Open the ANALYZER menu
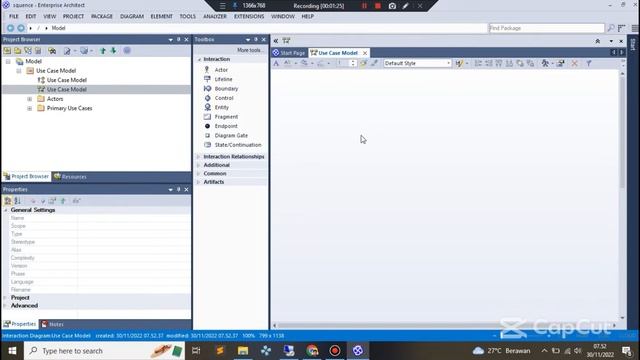The width and height of the screenshot is (640, 360). click(x=215, y=16)
